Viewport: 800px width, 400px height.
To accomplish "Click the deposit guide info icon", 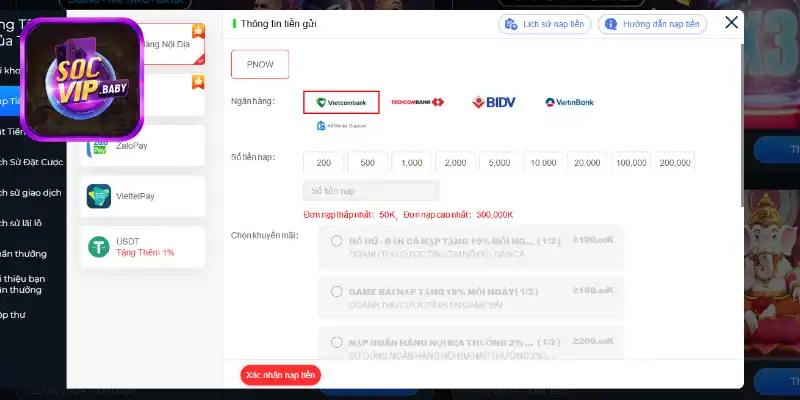I will [x=611, y=24].
